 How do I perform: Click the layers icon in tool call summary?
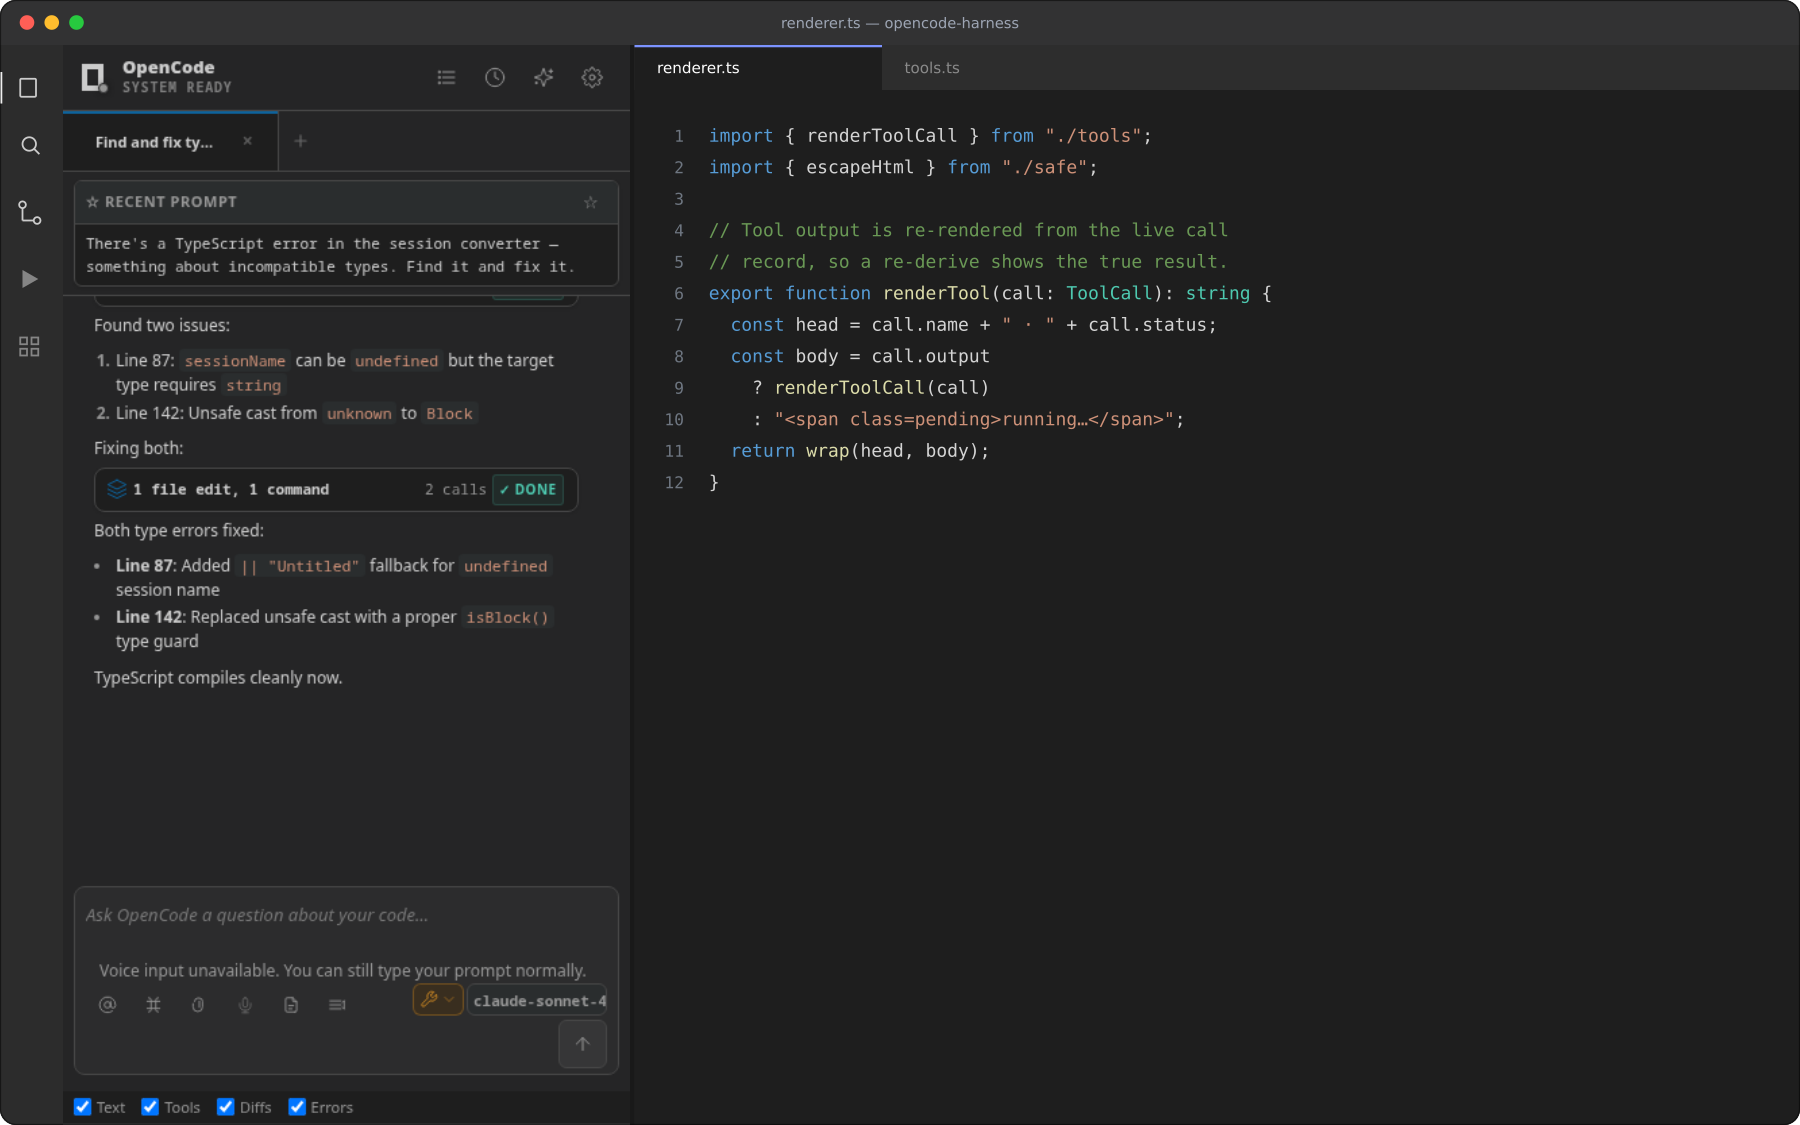[117, 489]
